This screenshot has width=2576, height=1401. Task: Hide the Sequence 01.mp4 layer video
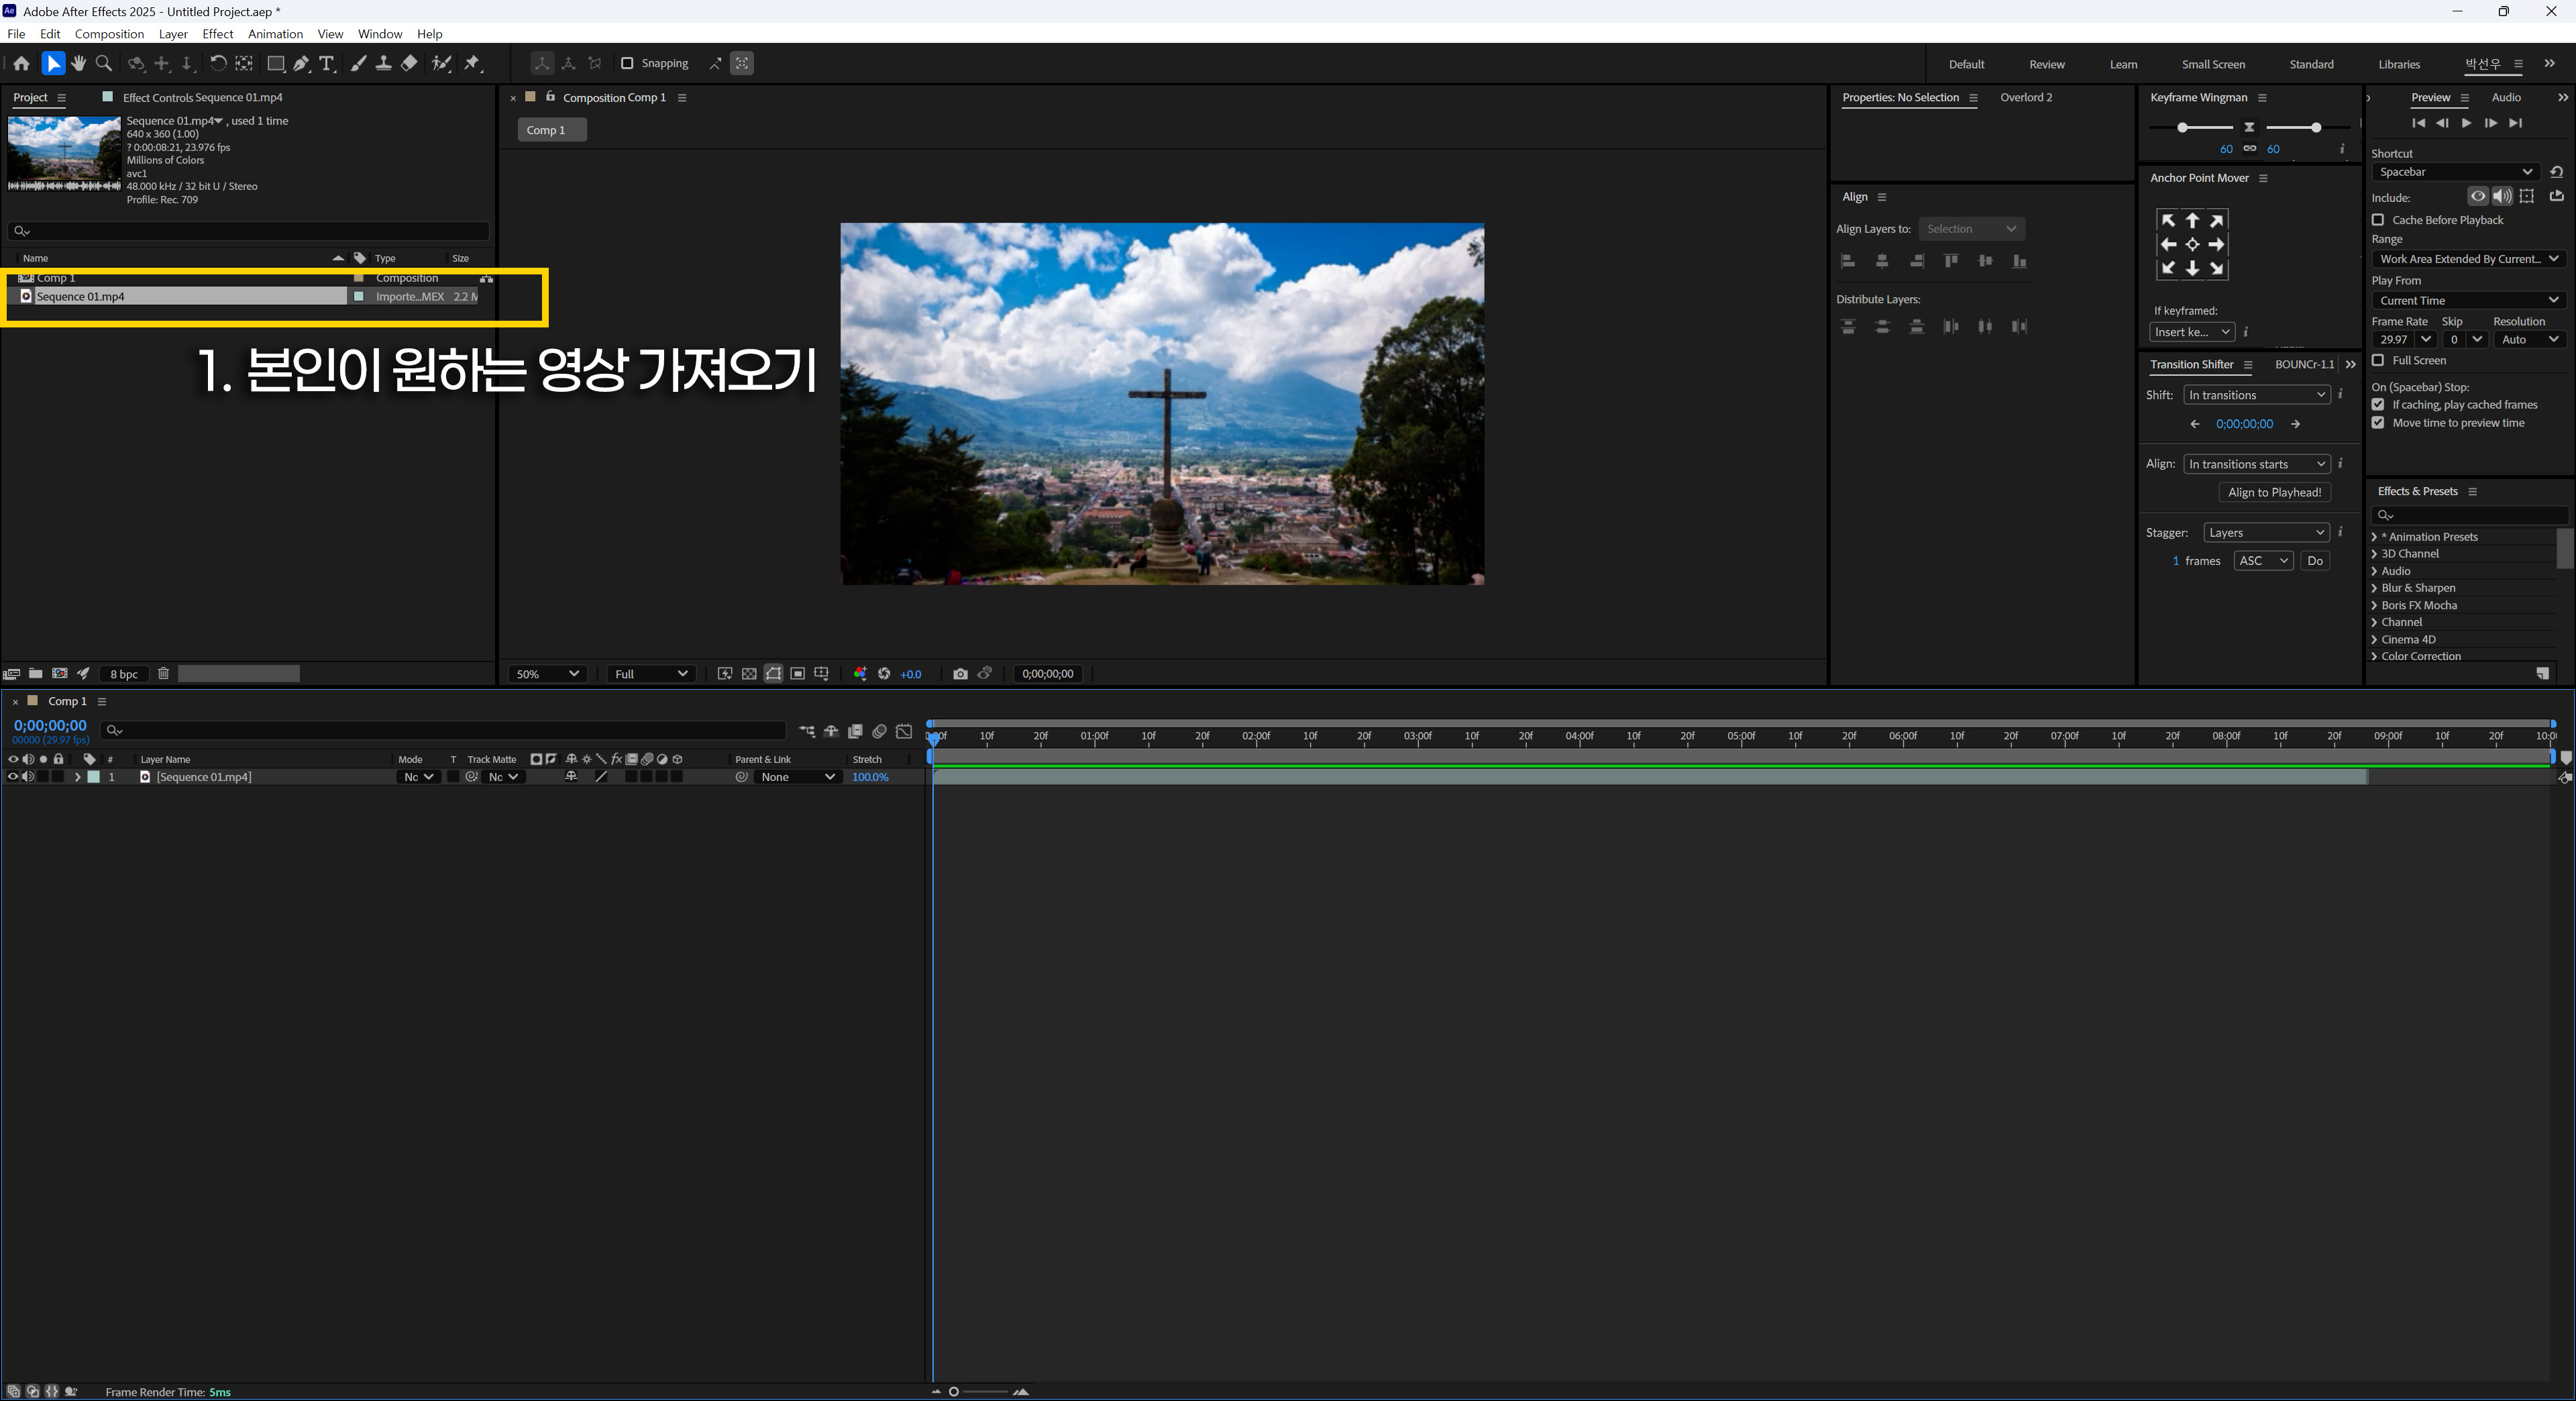point(12,777)
